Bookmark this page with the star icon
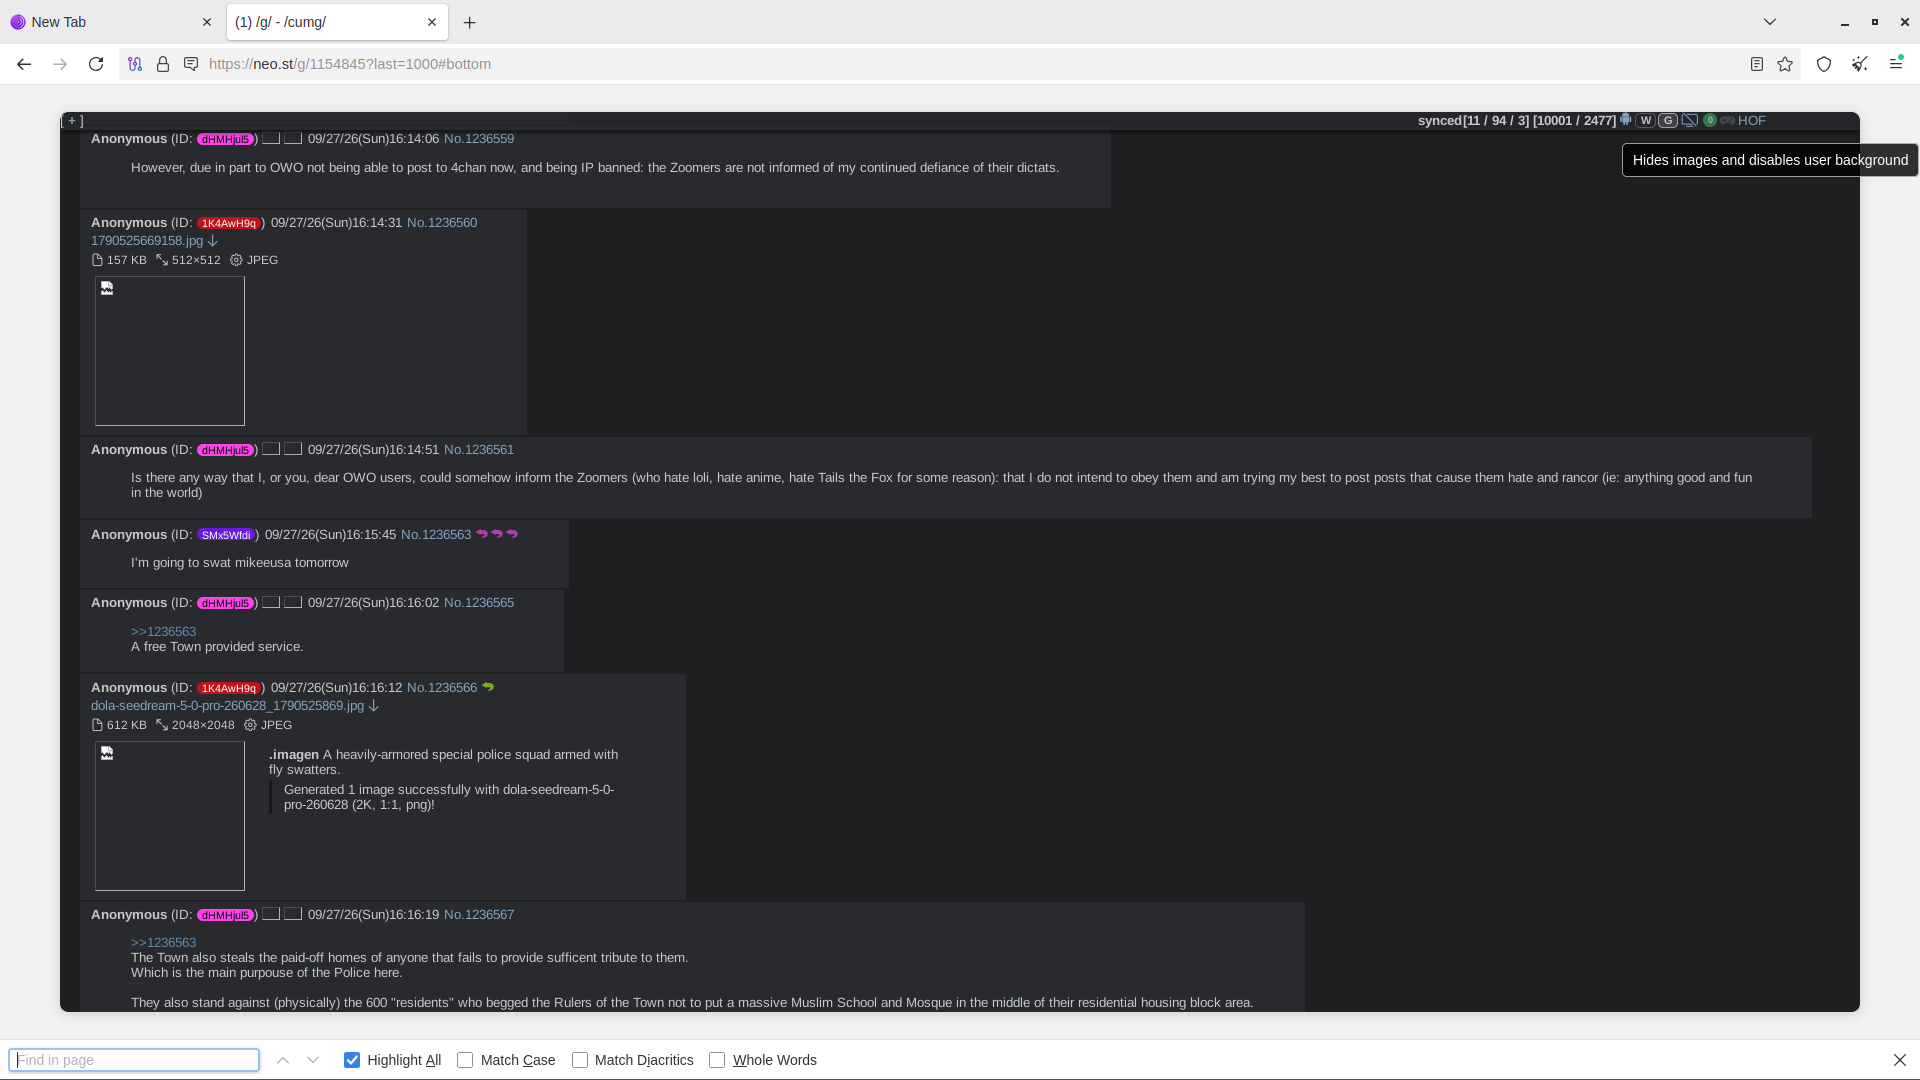The height and width of the screenshot is (1080, 1920). tap(1785, 64)
